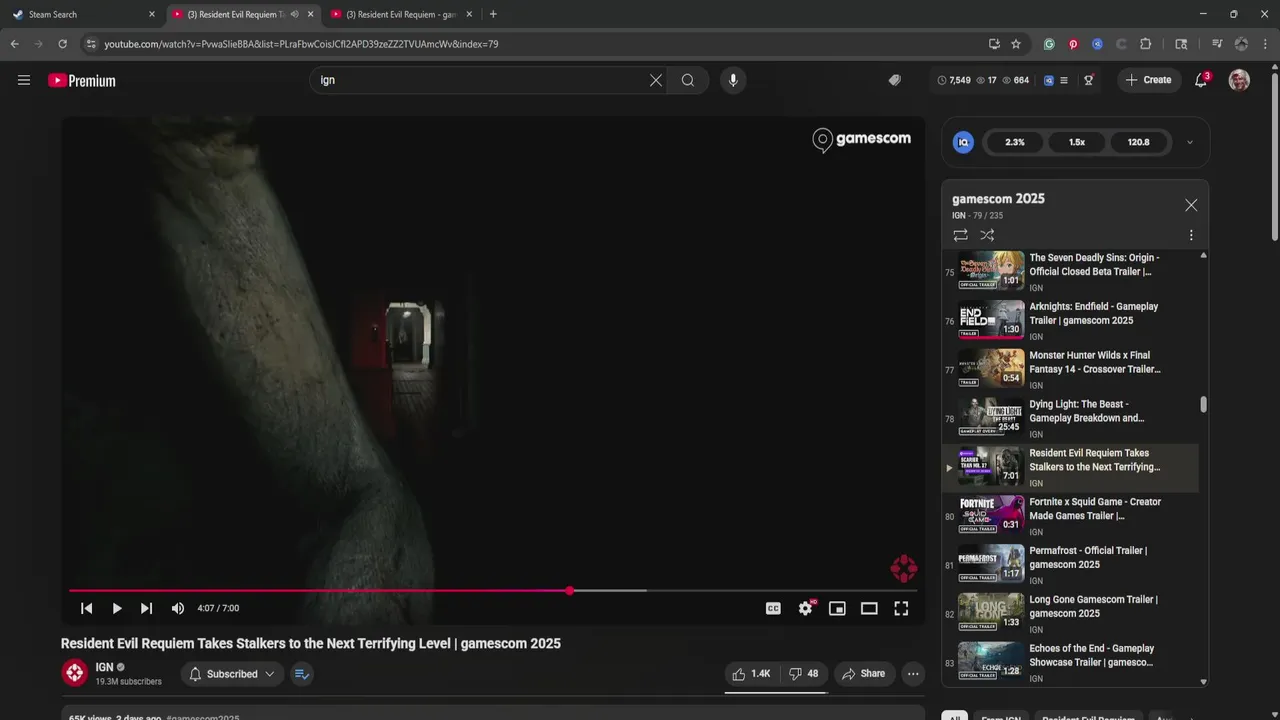Dislike the video showing 48
This screenshot has width=1280, height=720.
(x=804, y=674)
